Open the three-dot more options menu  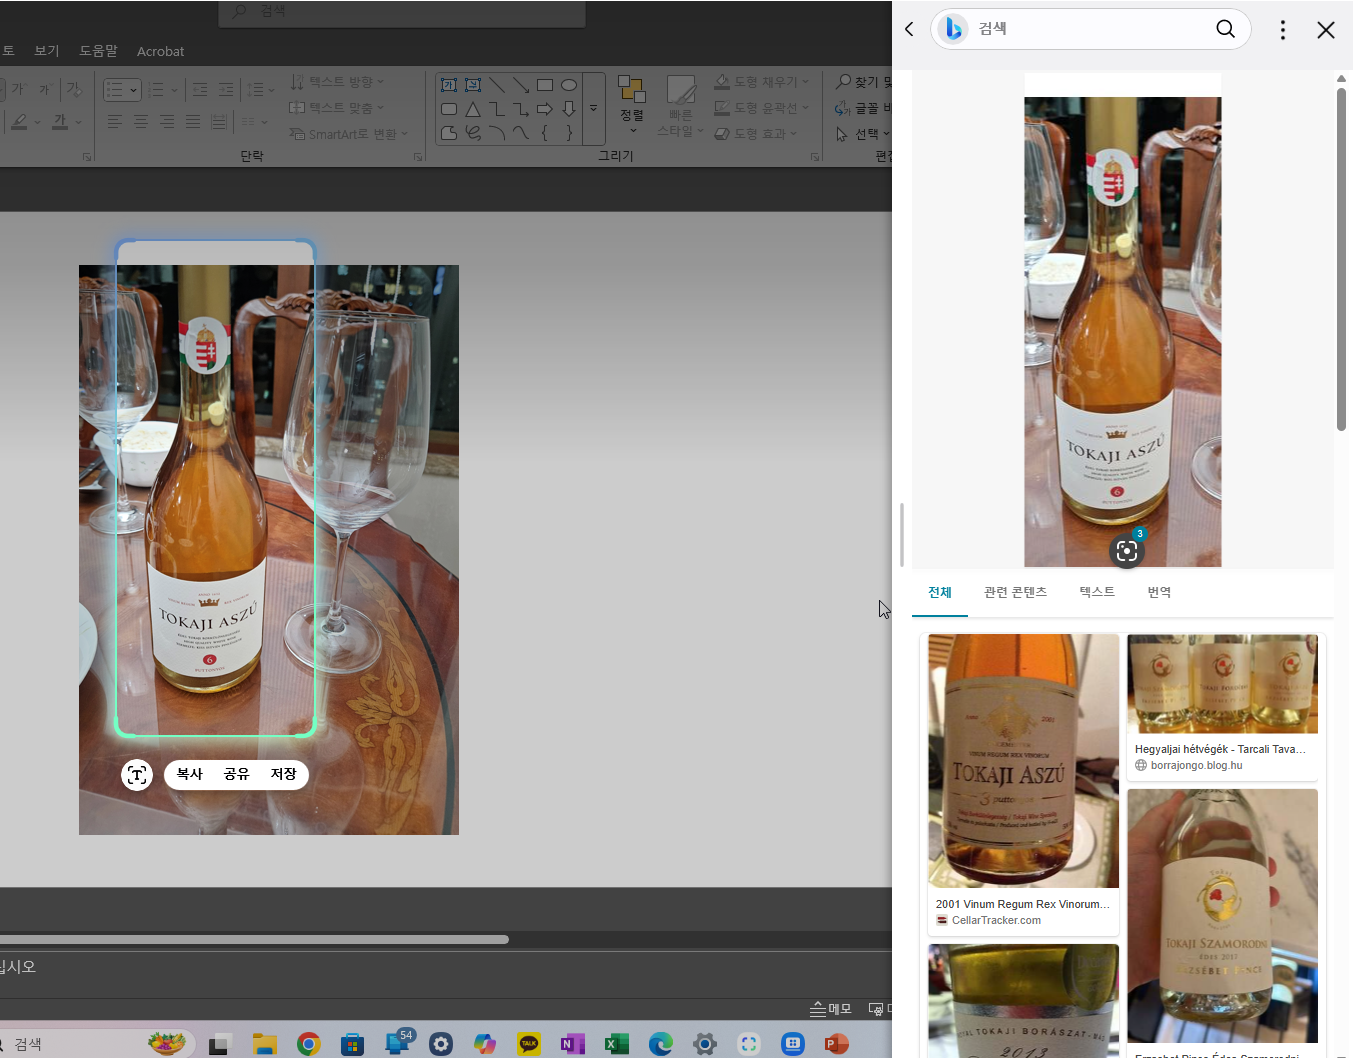click(x=1283, y=30)
